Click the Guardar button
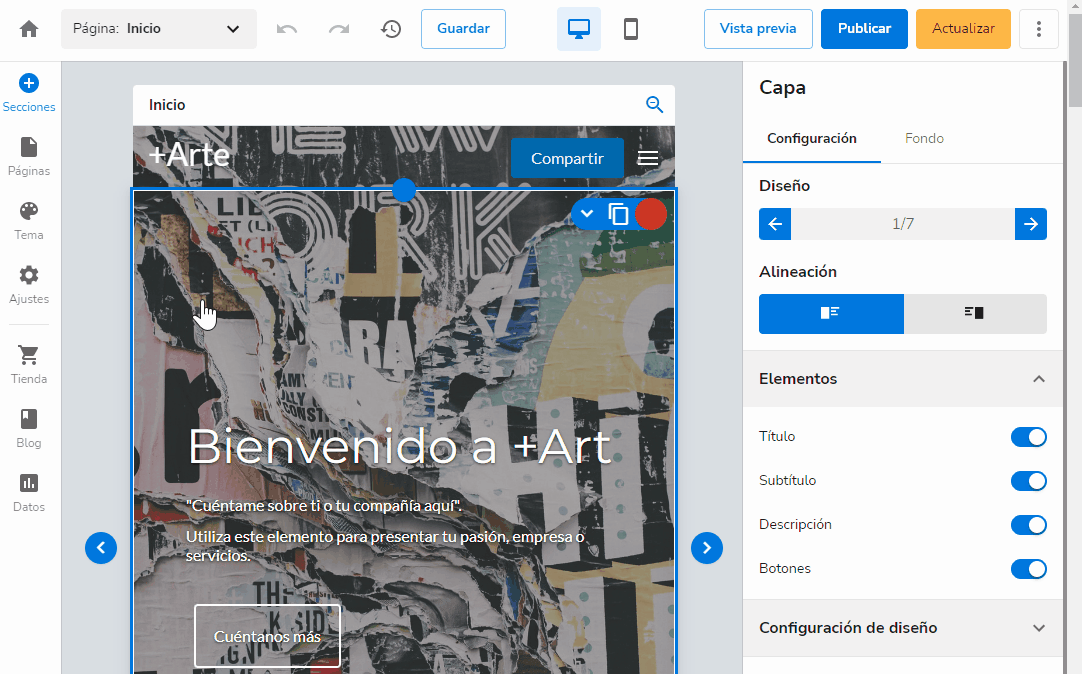1082x674 pixels. point(463,29)
